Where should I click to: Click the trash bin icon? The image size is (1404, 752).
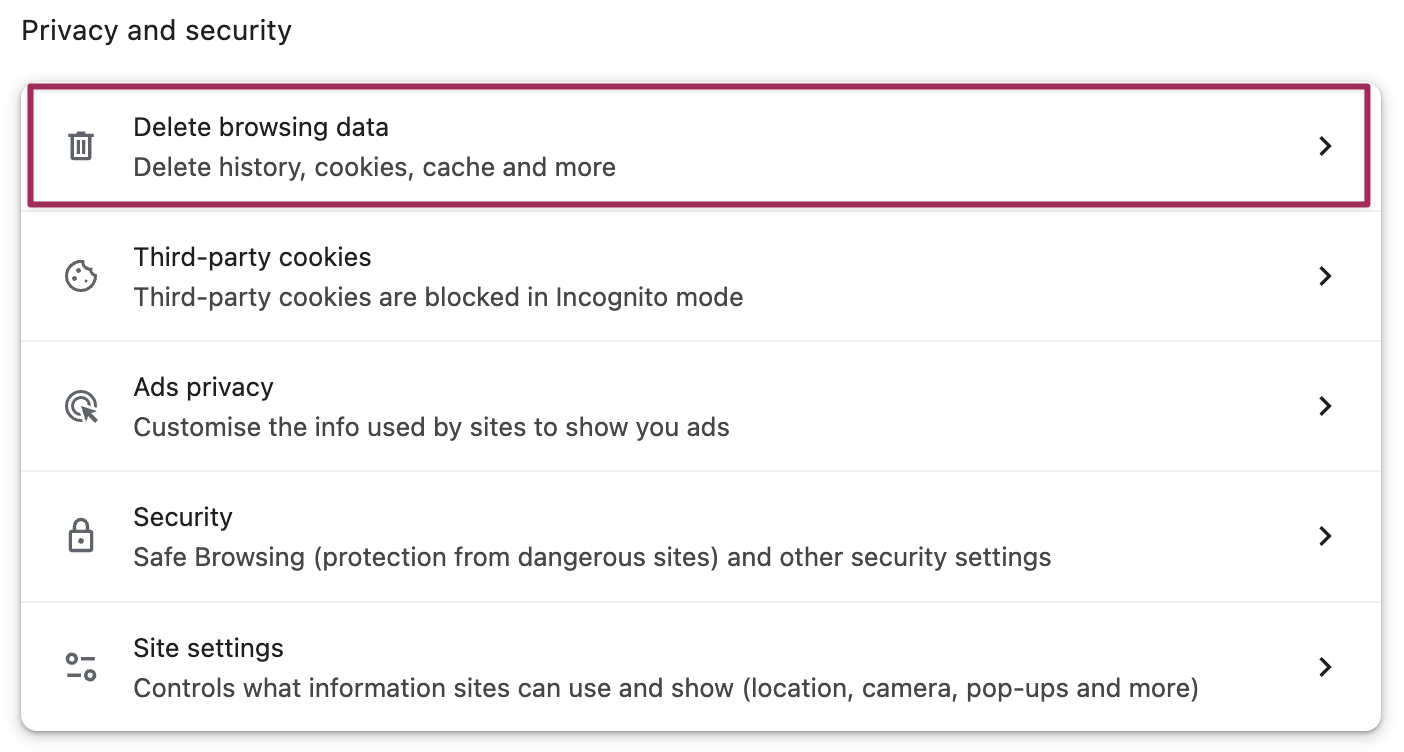pyautogui.click(x=81, y=146)
